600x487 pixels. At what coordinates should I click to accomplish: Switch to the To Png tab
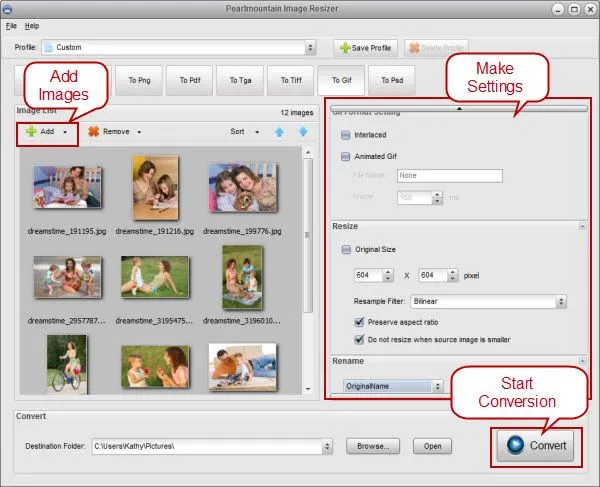[x=139, y=80]
